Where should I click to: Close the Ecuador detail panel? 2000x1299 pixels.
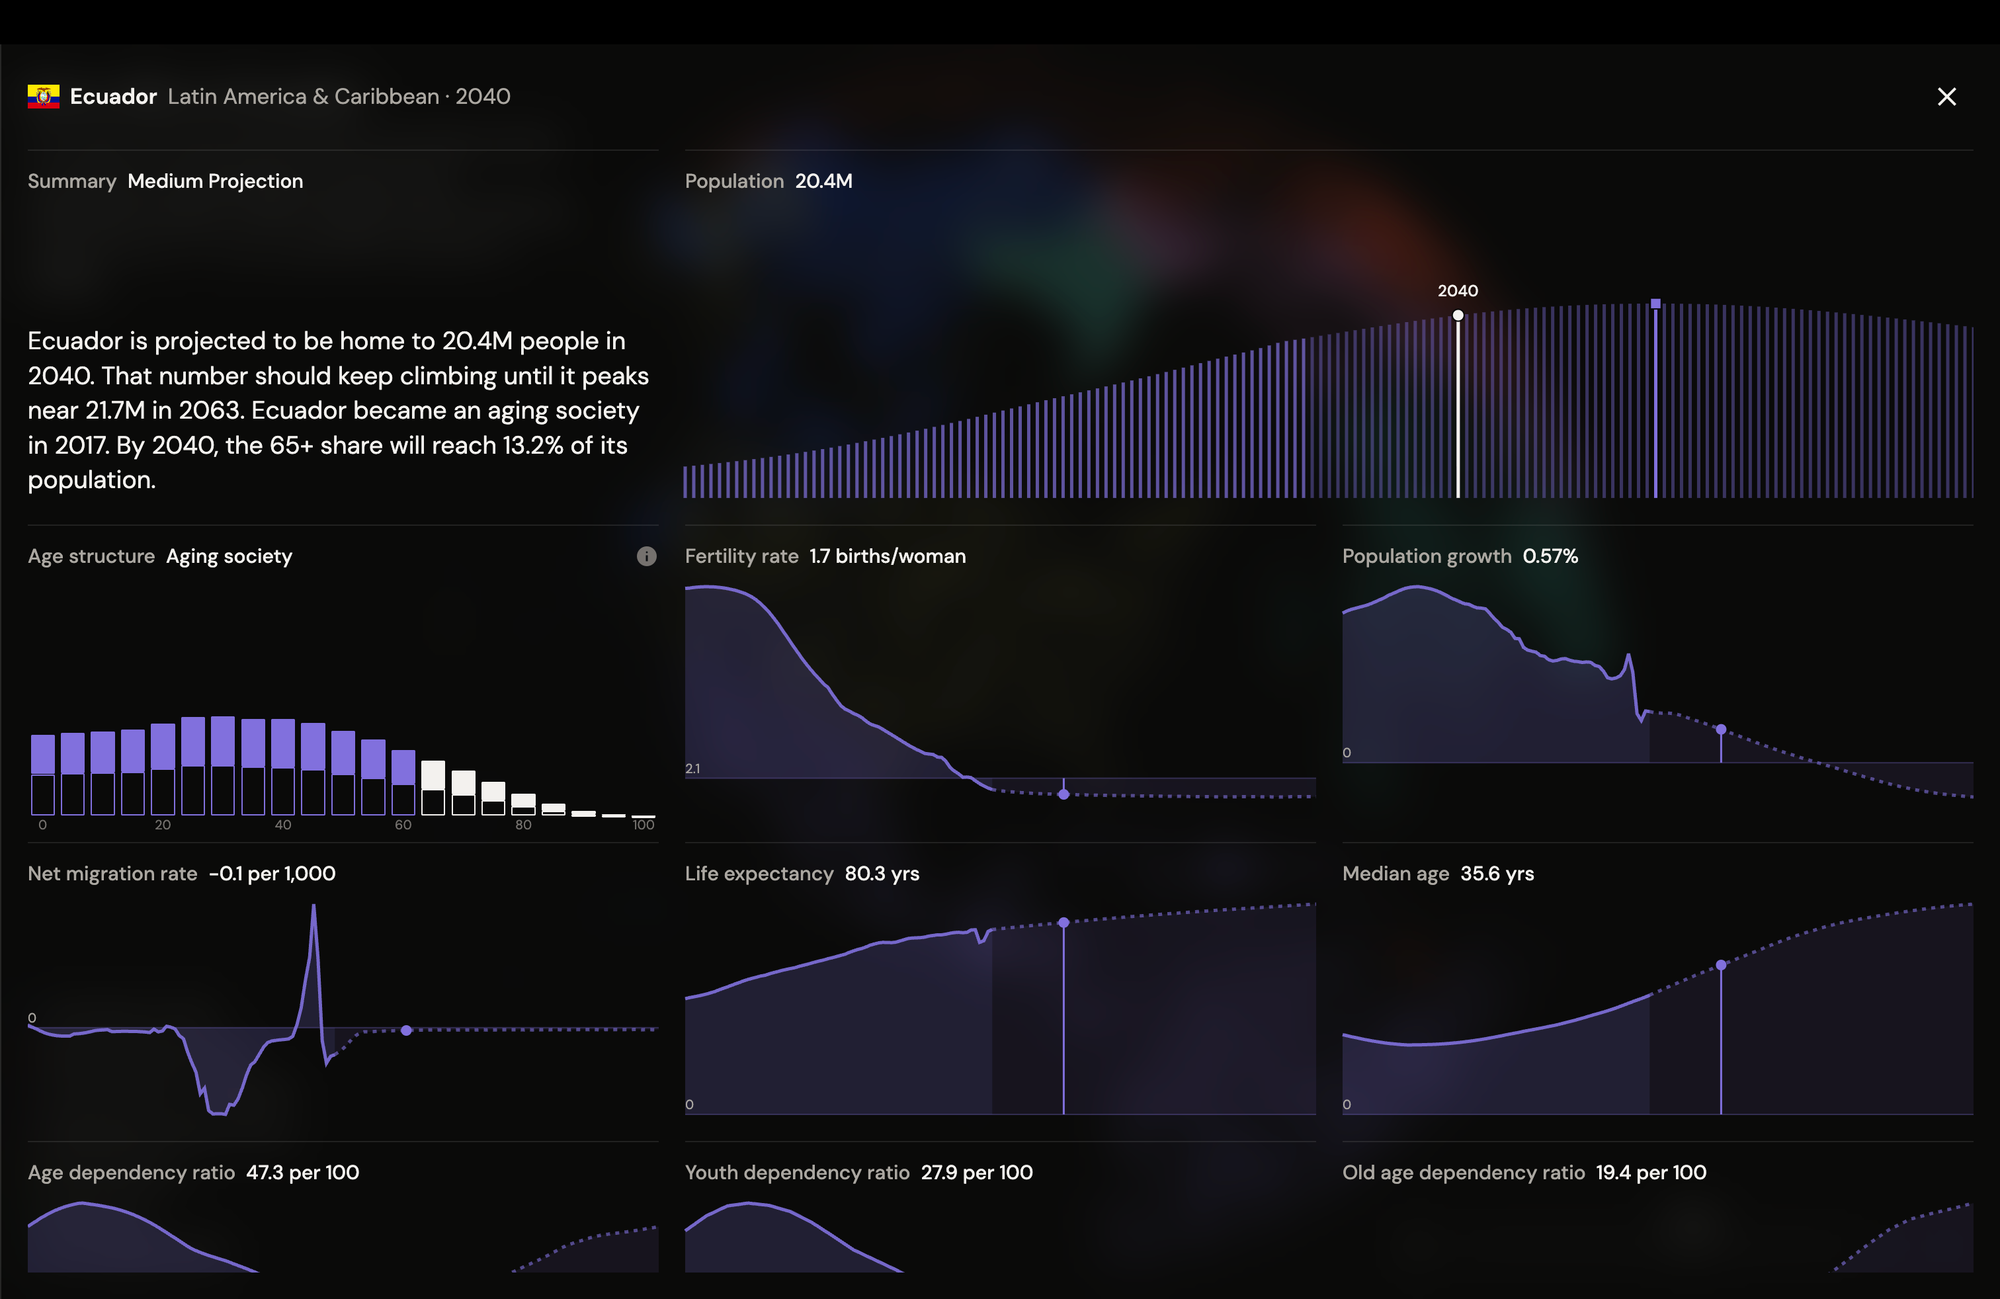tap(1946, 97)
